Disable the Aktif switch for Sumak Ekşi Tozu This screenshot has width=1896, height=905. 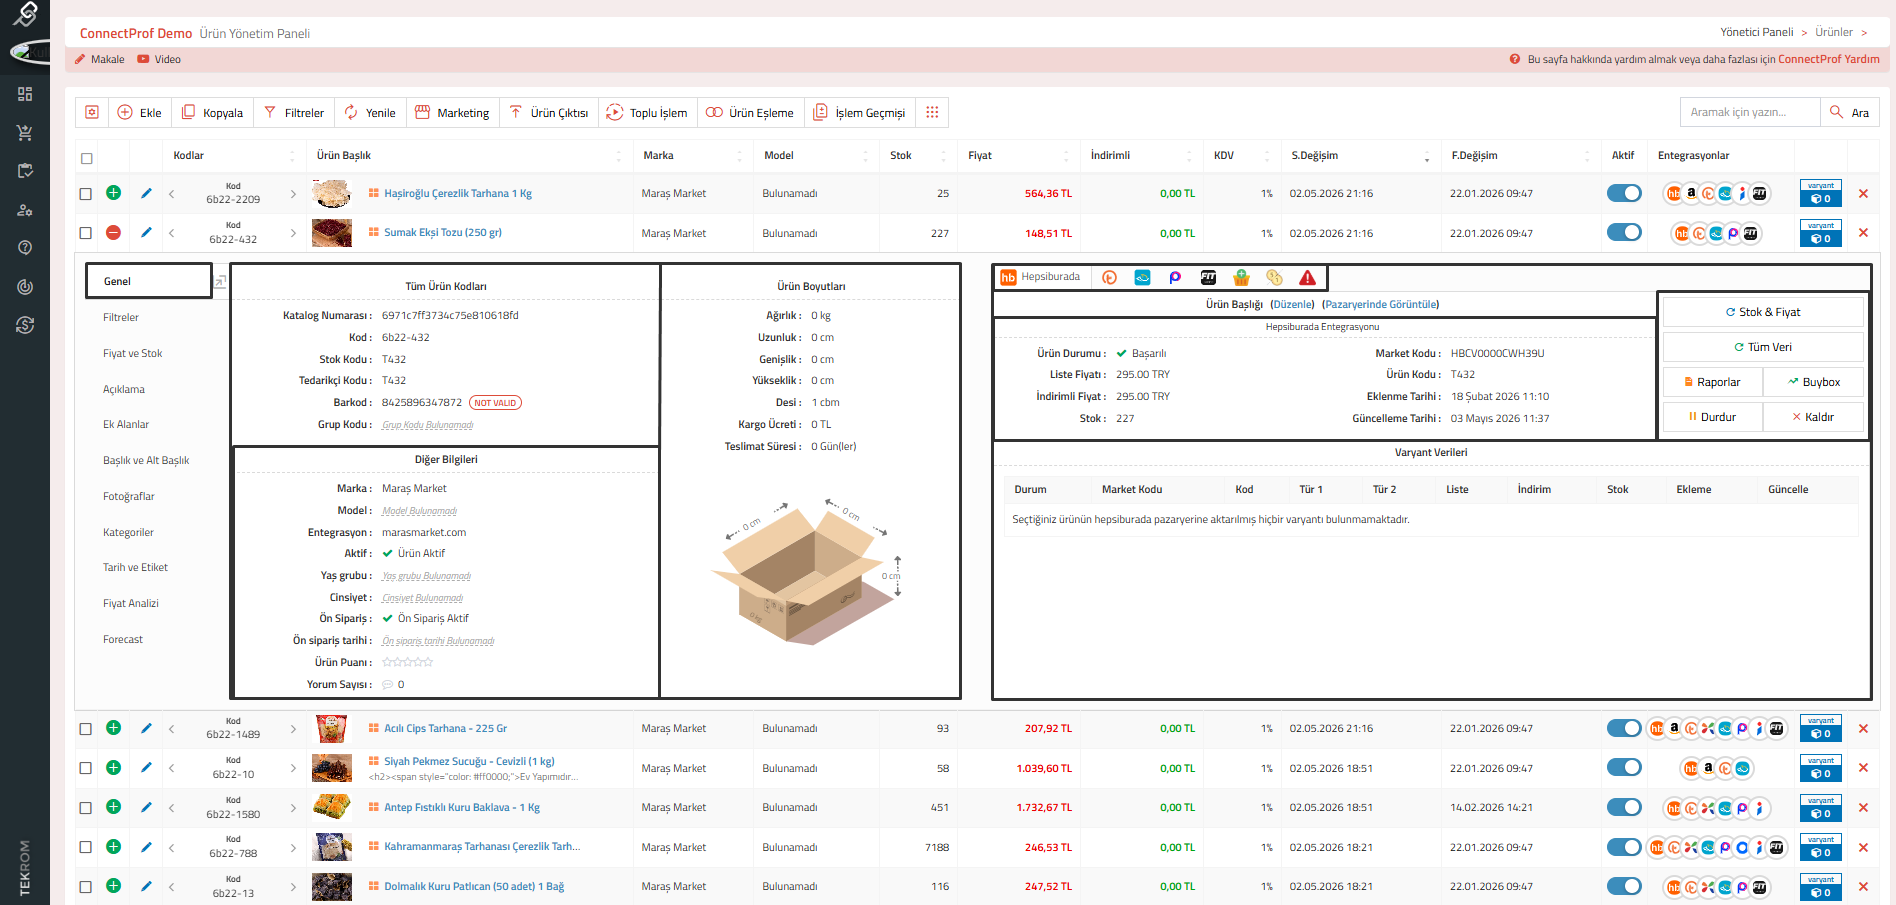click(1624, 232)
